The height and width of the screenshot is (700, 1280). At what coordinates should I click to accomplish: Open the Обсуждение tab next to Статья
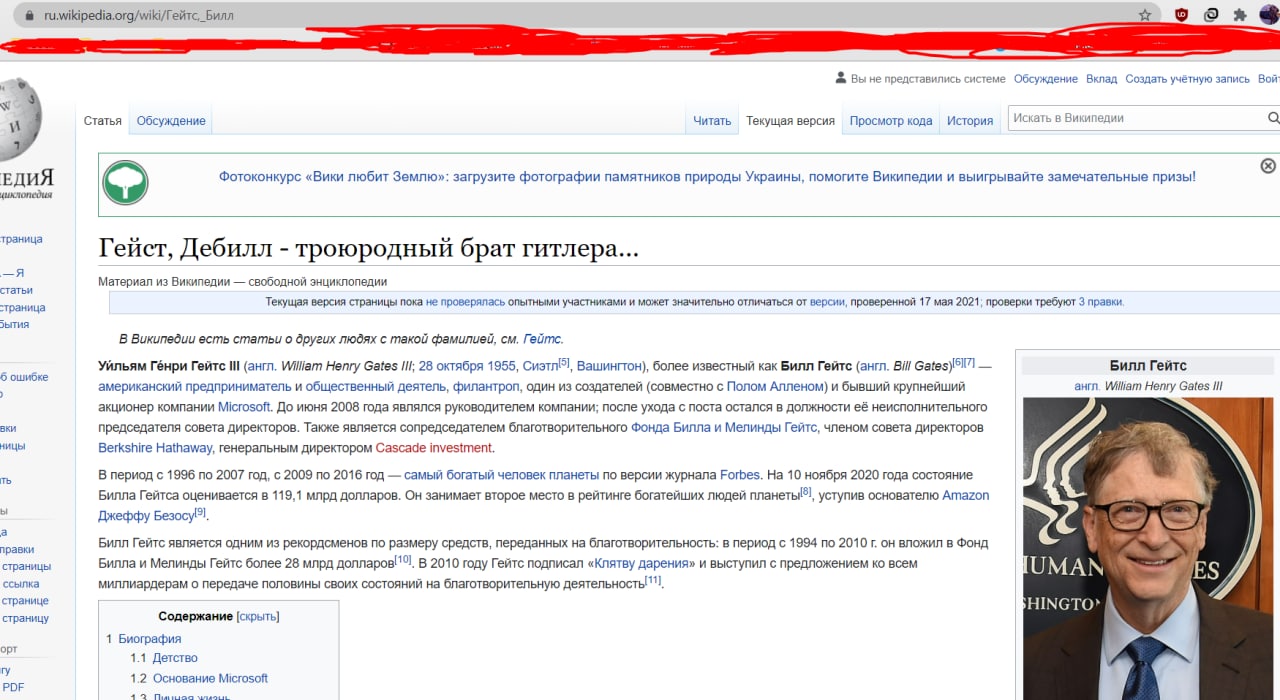tap(171, 121)
